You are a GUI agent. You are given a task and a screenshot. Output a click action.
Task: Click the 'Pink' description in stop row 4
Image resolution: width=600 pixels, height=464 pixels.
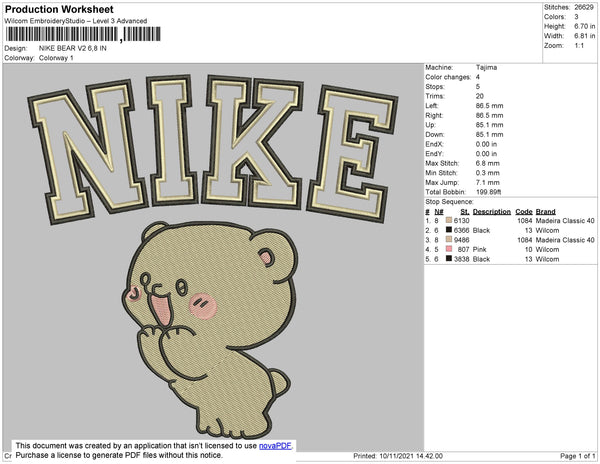(479, 249)
